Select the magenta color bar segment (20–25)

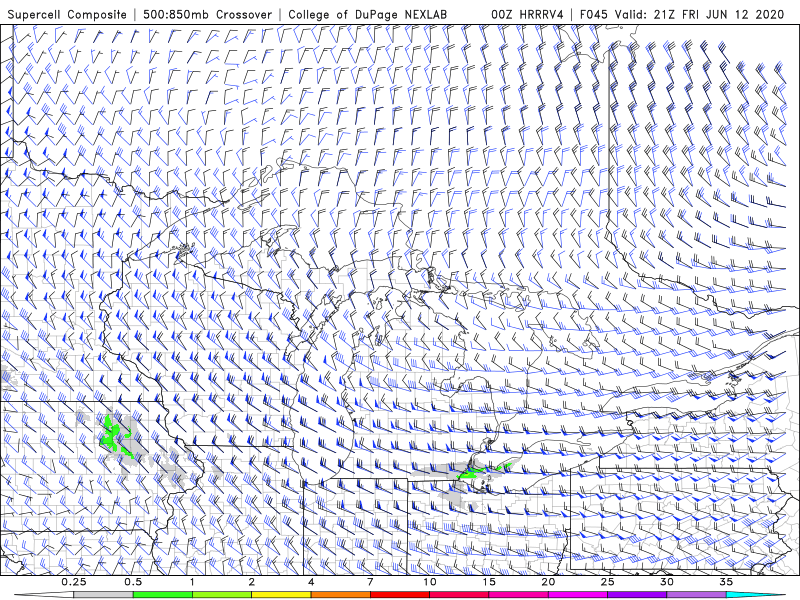[x=578, y=595]
